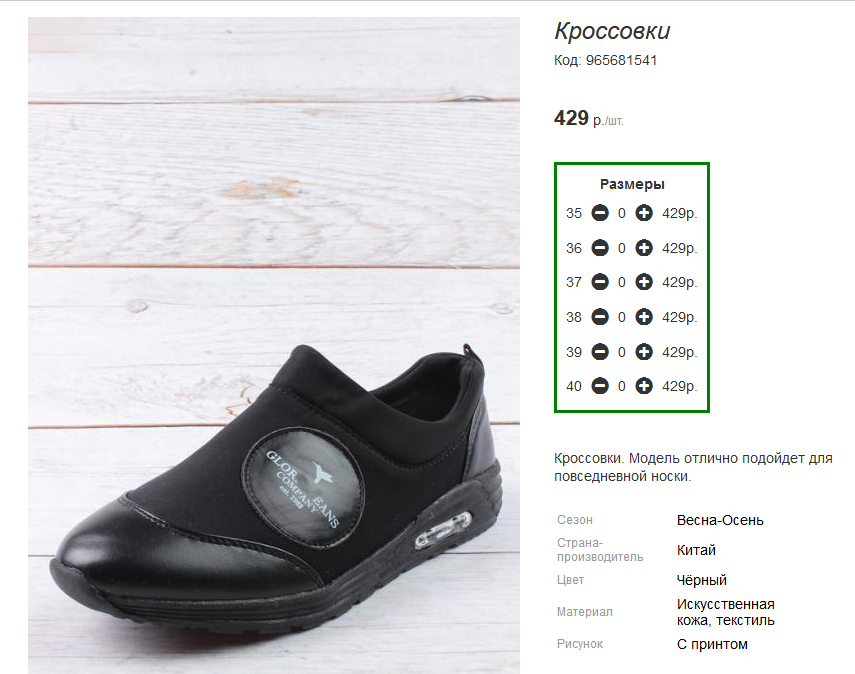Click the Китай country value

coord(696,550)
